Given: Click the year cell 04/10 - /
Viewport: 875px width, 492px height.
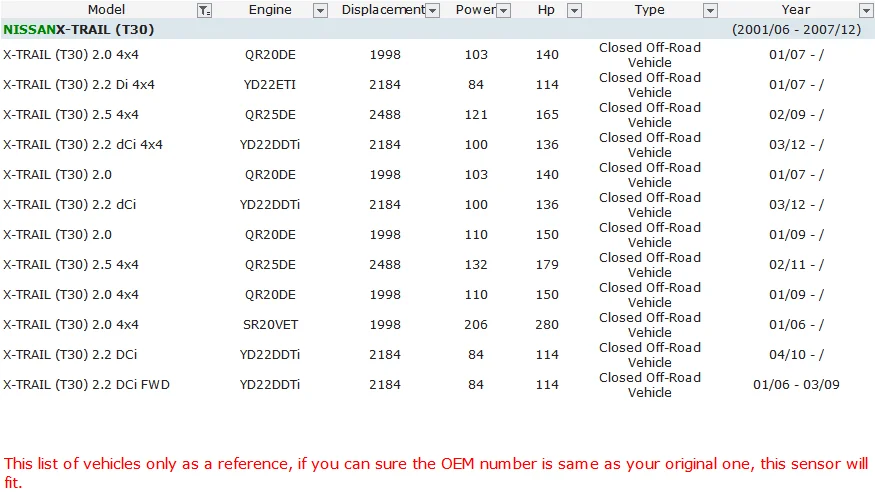Looking at the screenshot, I should 796,355.
